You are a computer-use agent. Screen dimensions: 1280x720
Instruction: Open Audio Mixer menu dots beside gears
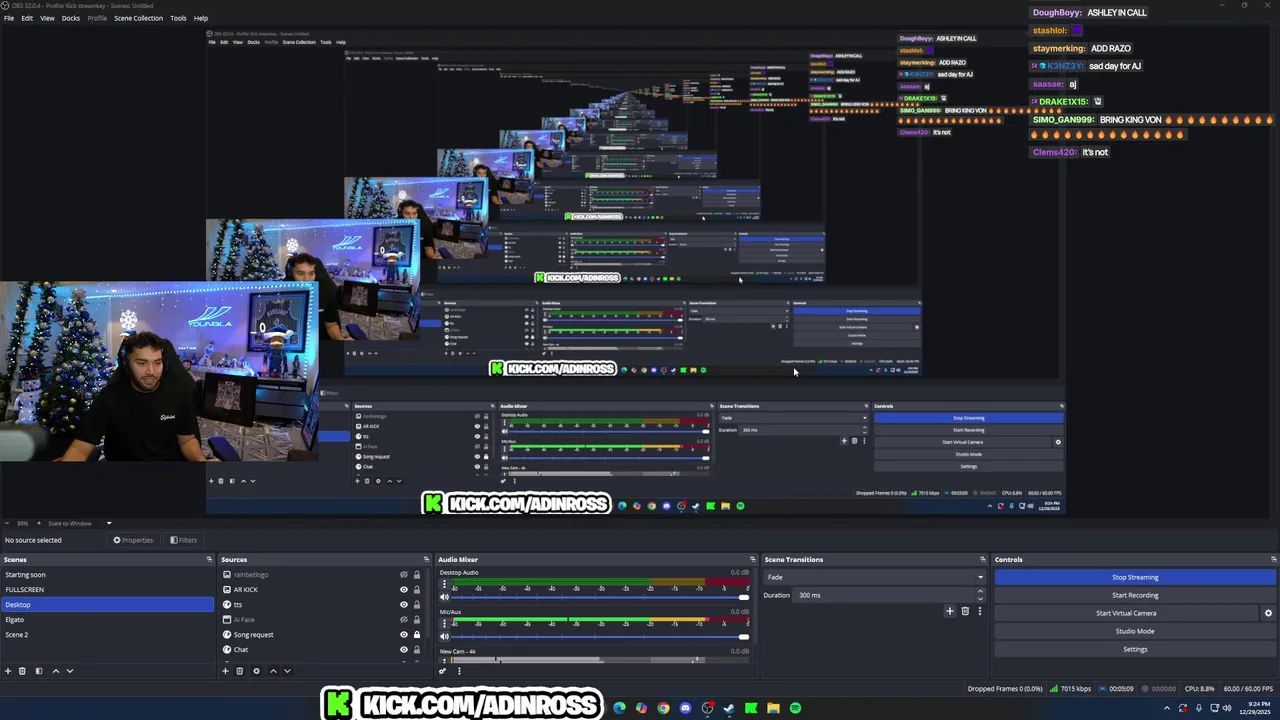(x=459, y=671)
